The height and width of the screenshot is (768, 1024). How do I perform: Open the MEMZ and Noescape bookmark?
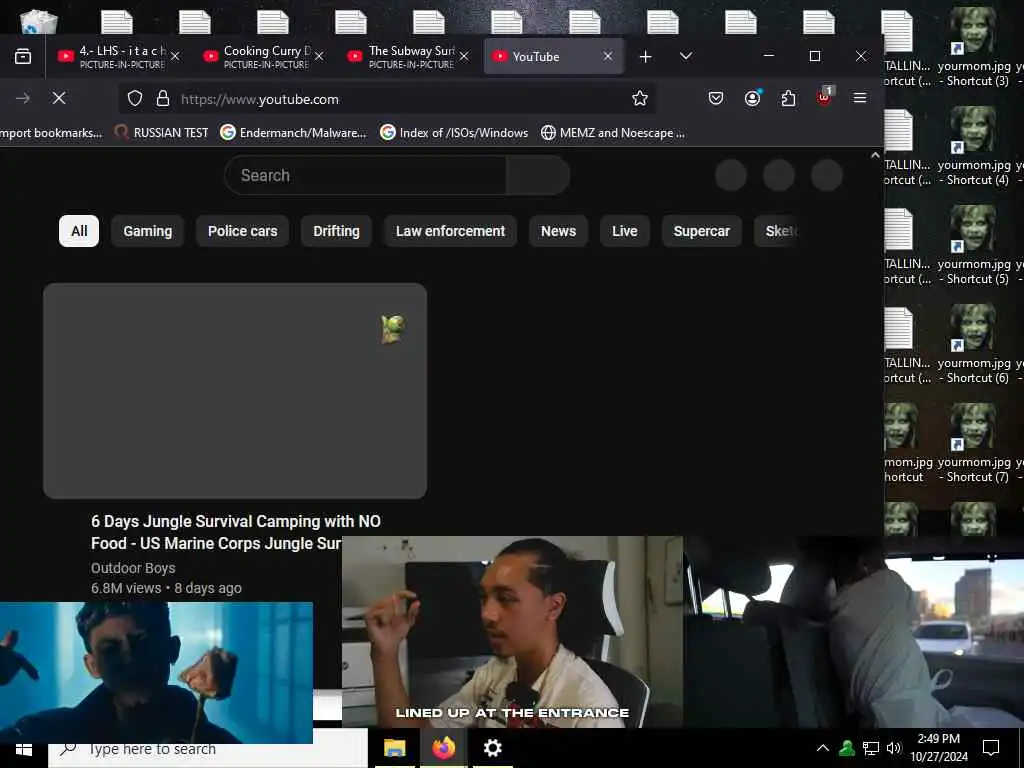tap(613, 133)
